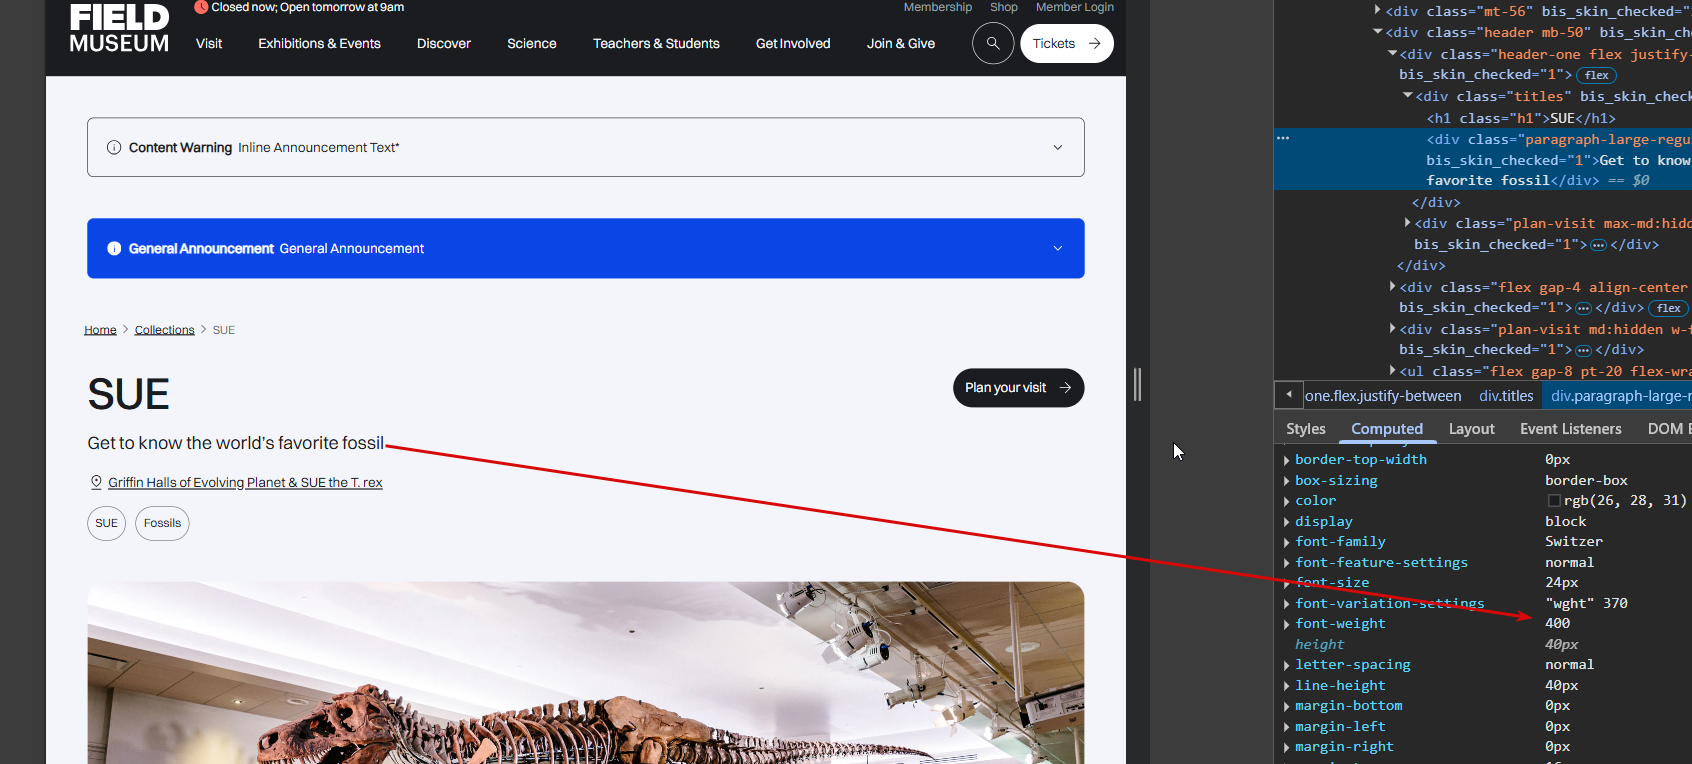Screen dimensions: 1692x764
Task: Follow the Membership link
Action: click(x=938, y=7)
